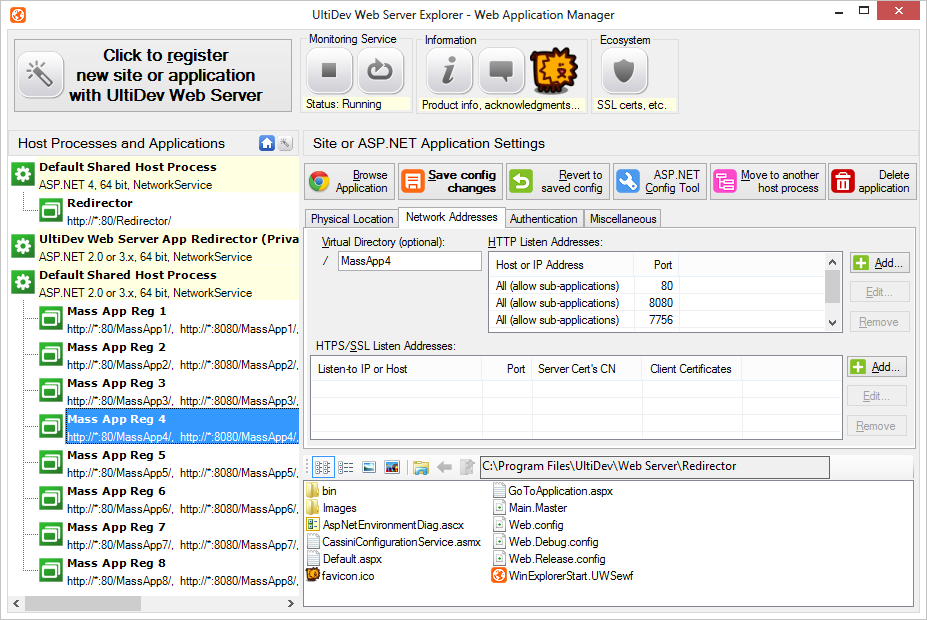
Task: Click the Virtual Directory MassApp4 field
Action: click(x=410, y=261)
